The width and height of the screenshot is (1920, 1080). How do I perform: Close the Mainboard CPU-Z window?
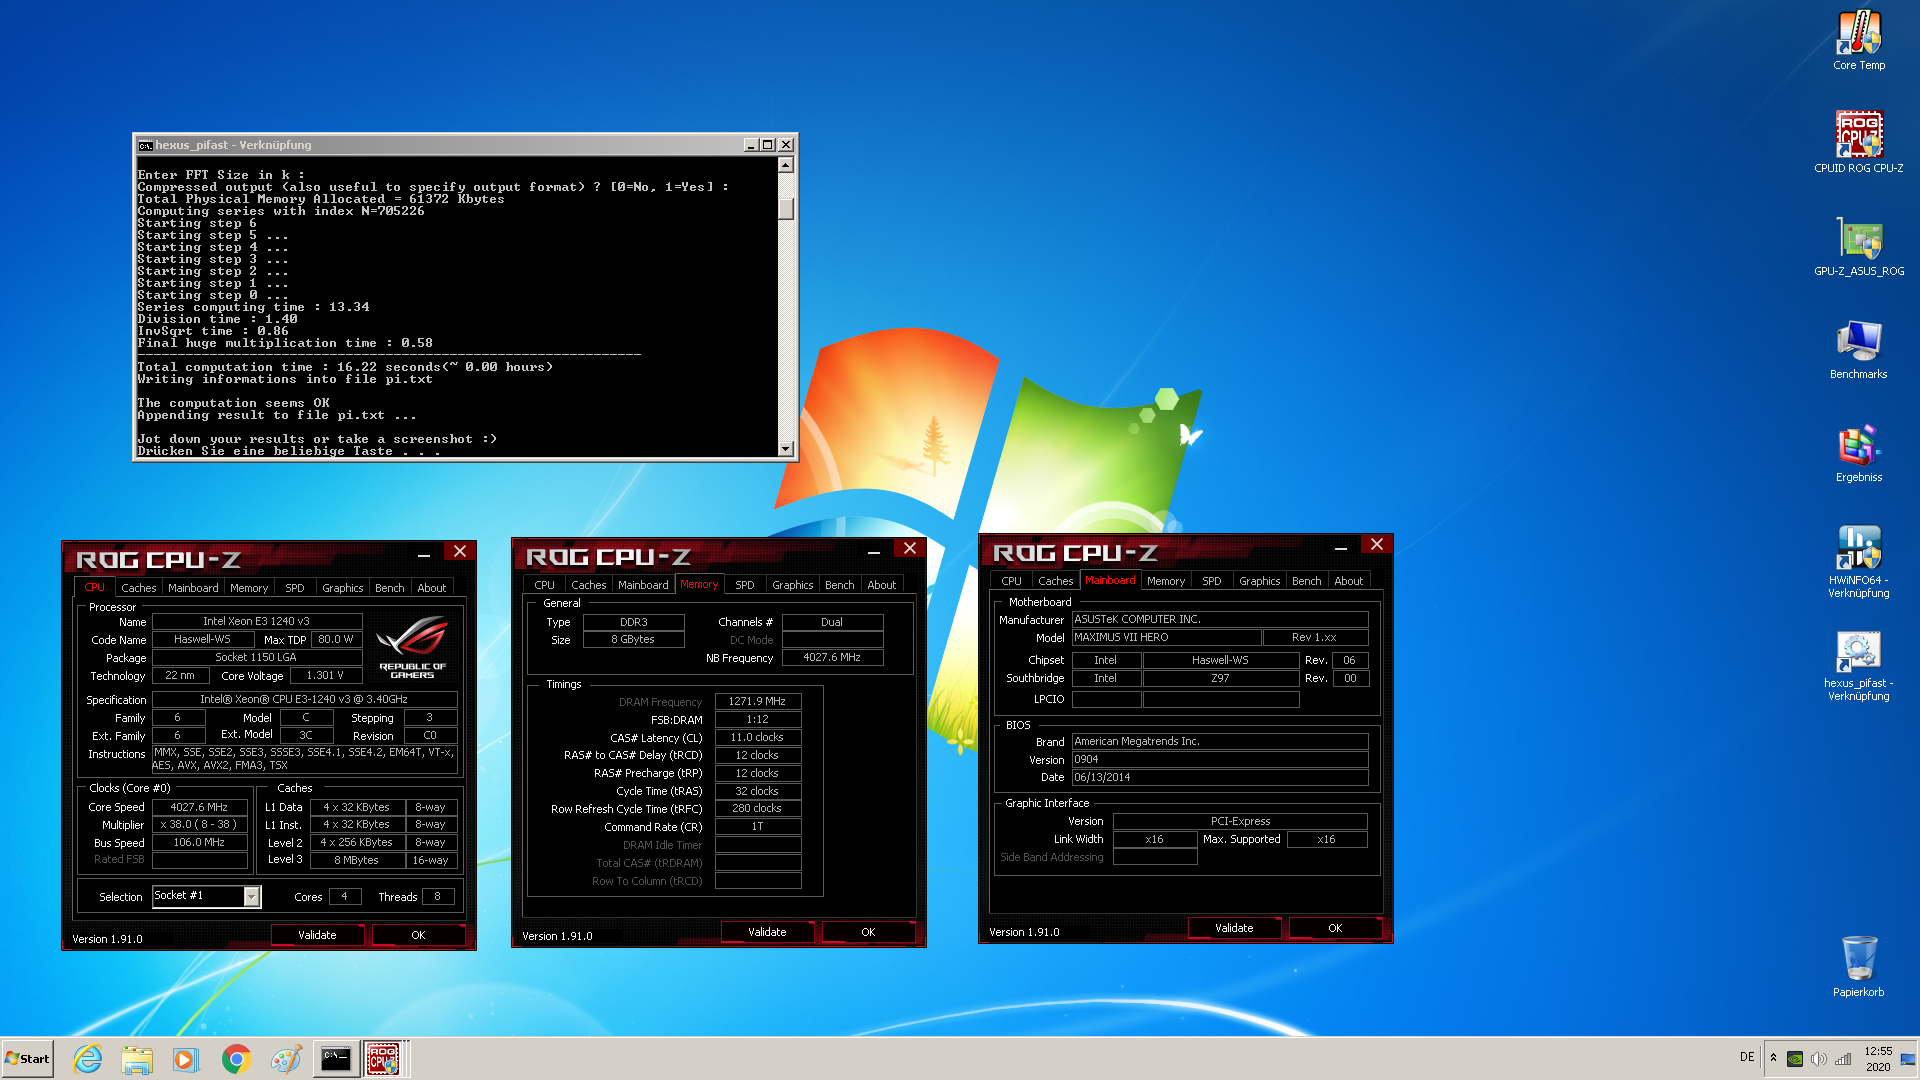pyautogui.click(x=1377, y=544)
